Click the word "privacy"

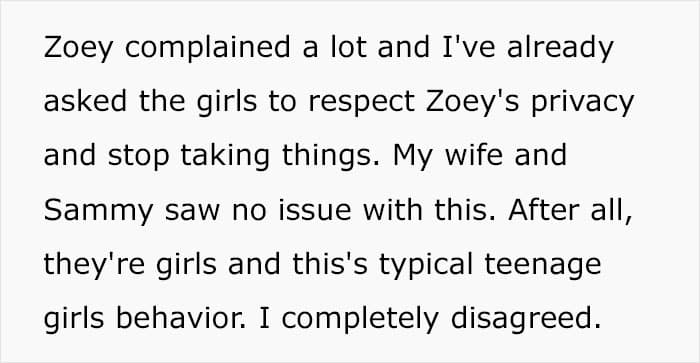pyautogui.click(x=583, y=103)
